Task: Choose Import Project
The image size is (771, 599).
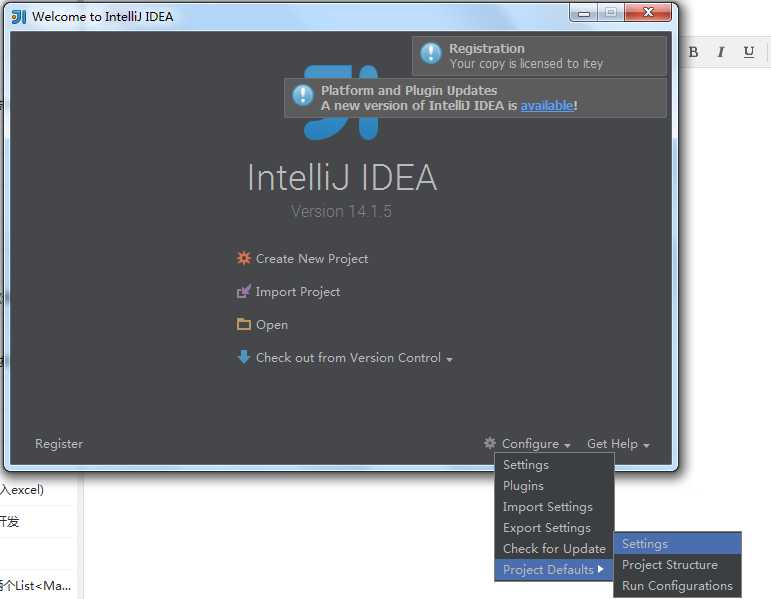Action: 298,292
